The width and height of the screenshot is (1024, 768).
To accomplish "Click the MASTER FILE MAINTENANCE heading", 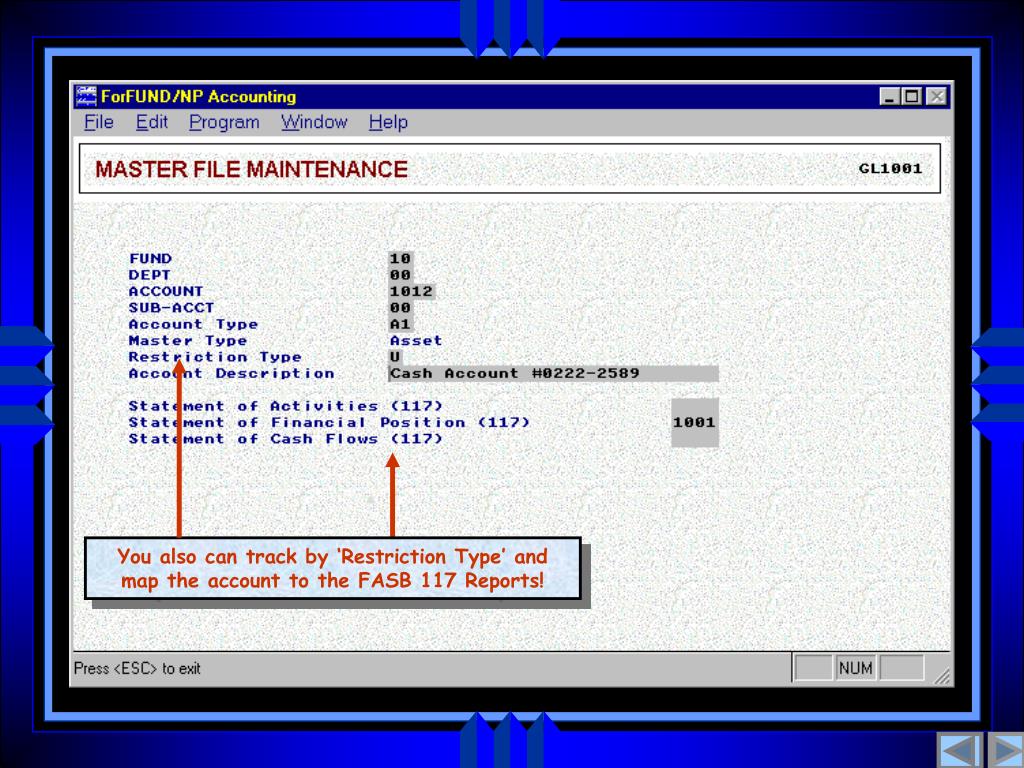I will pyautogui.click(x=251, y=169).
